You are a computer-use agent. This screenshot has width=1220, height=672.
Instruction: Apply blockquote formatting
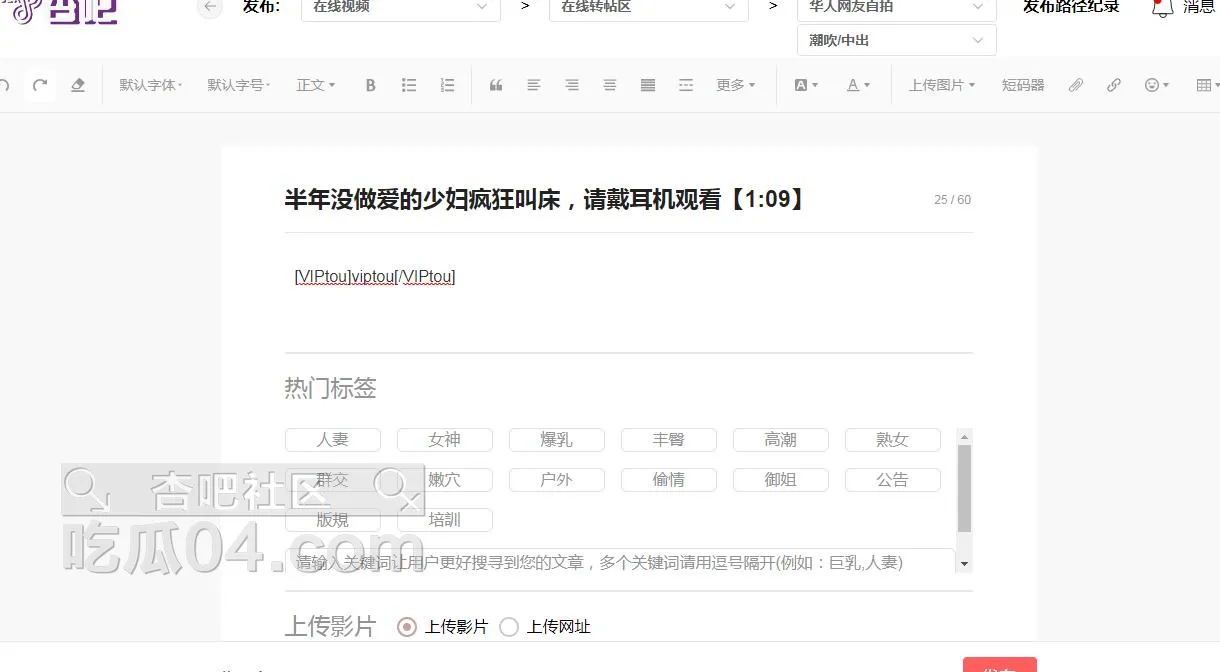point(495,86)
